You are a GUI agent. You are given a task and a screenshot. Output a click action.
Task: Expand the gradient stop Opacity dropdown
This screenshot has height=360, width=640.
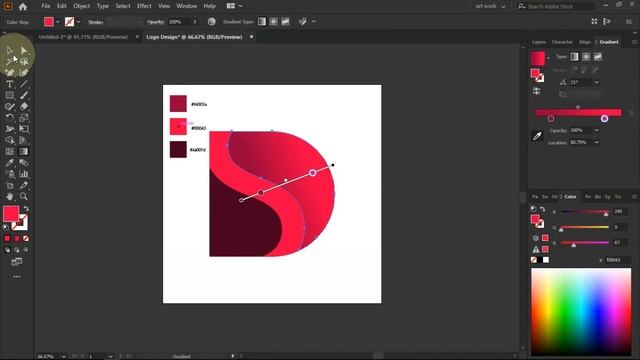pos(597,131)
